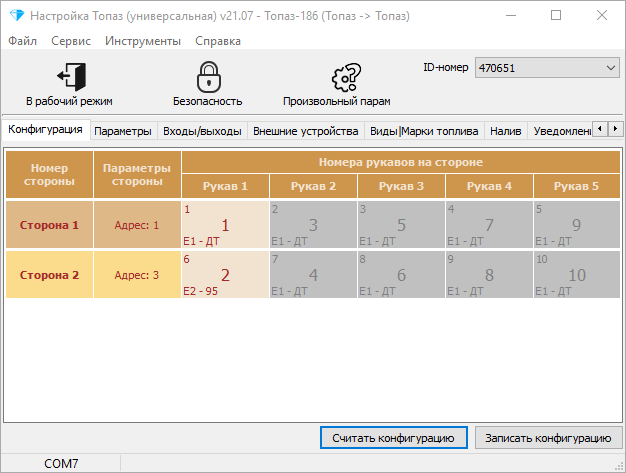Select the 'Сторона 1' row header

tap(50, 225)
